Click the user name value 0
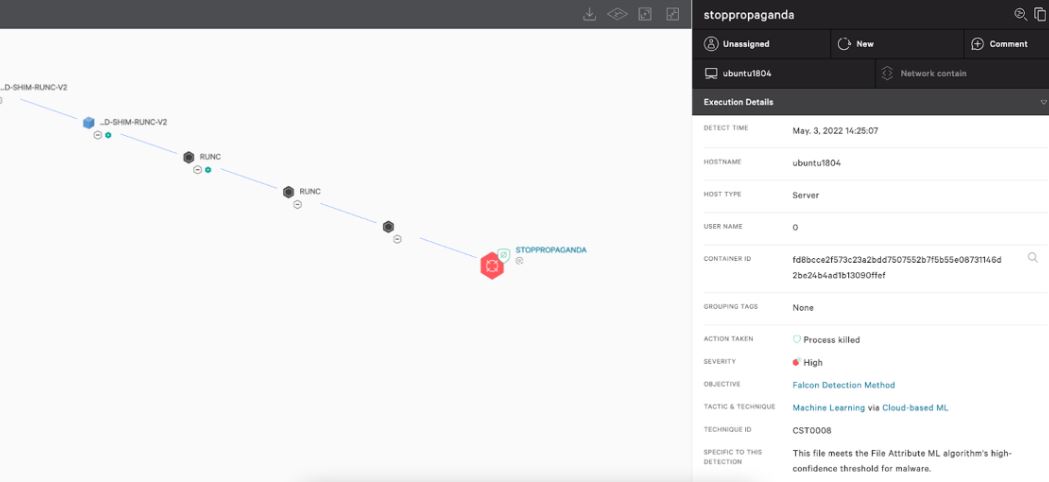 (x=795, y=228)
